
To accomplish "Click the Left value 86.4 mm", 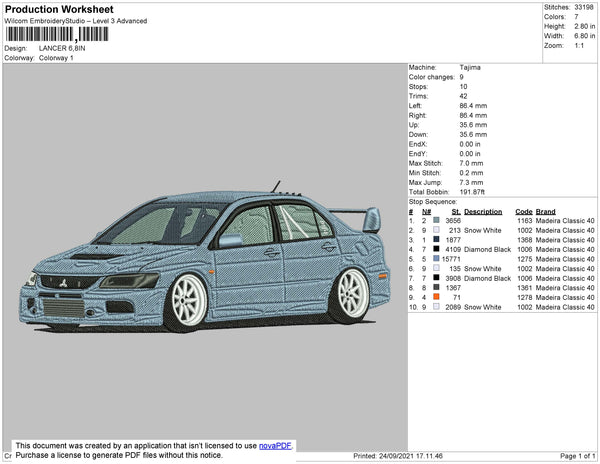I will click(x=473, y=106).
